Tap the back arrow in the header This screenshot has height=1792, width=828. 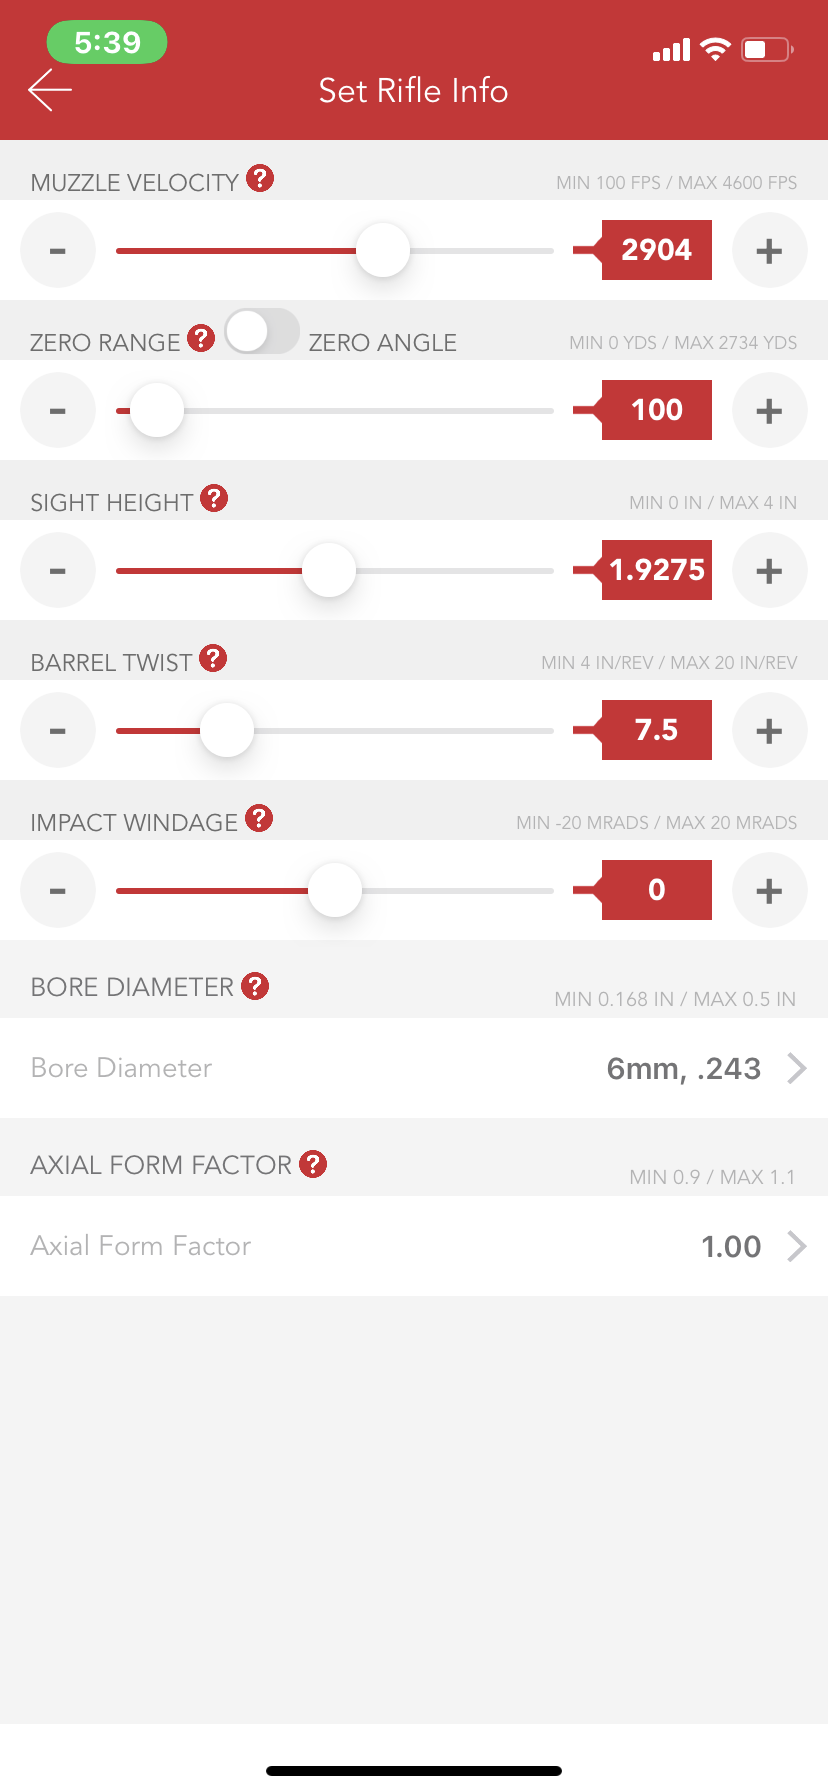[50, 90]
